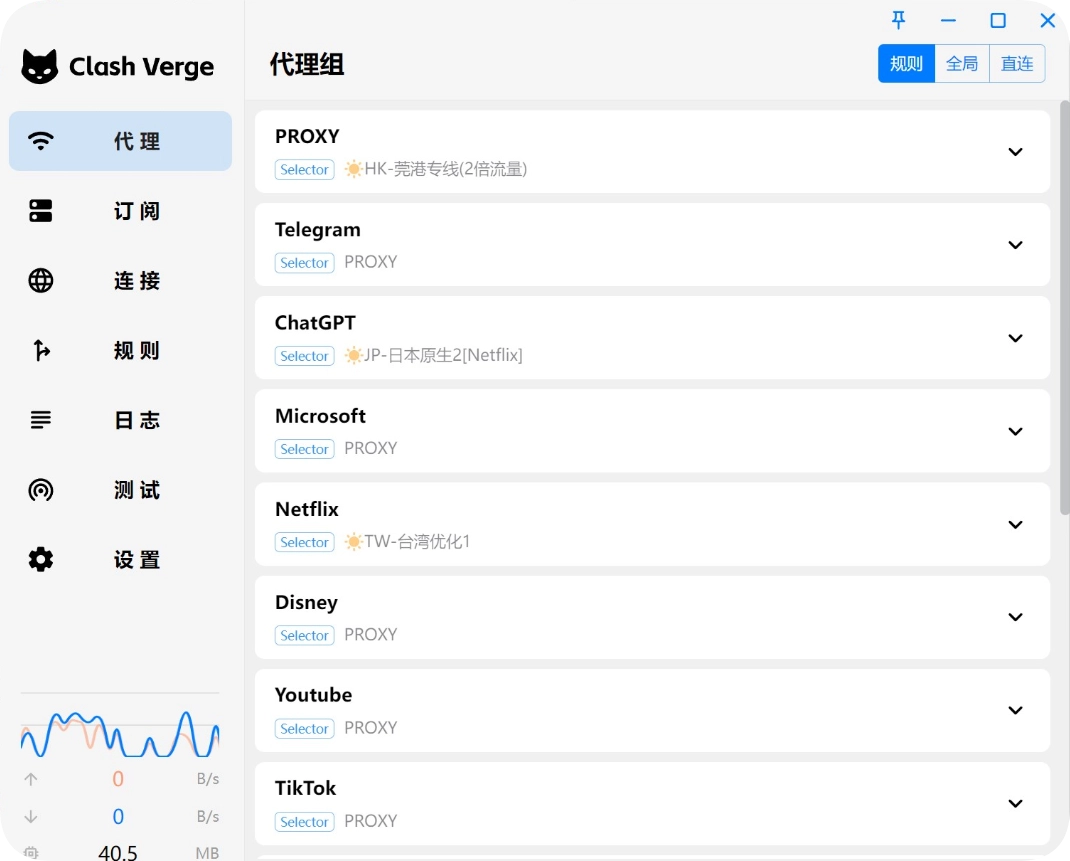Image resolution: width=1070 pixels, height=861 pixels.
Task: Open the 订阅 subscriptions page
Action: click(137, 211)
